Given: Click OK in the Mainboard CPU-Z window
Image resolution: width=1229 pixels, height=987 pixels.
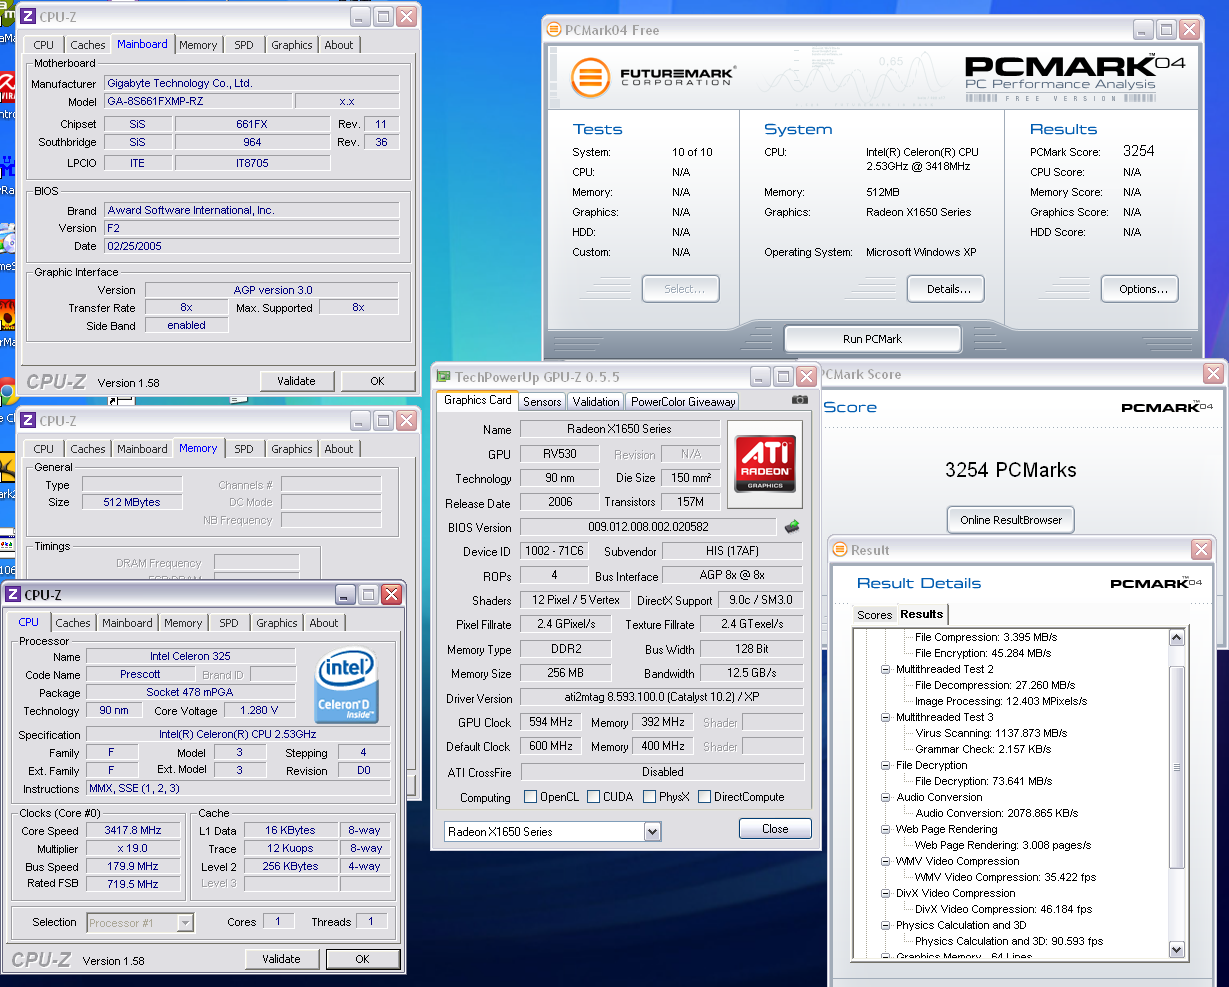Looking at the screenshot, I should click(x=377, y=381).
